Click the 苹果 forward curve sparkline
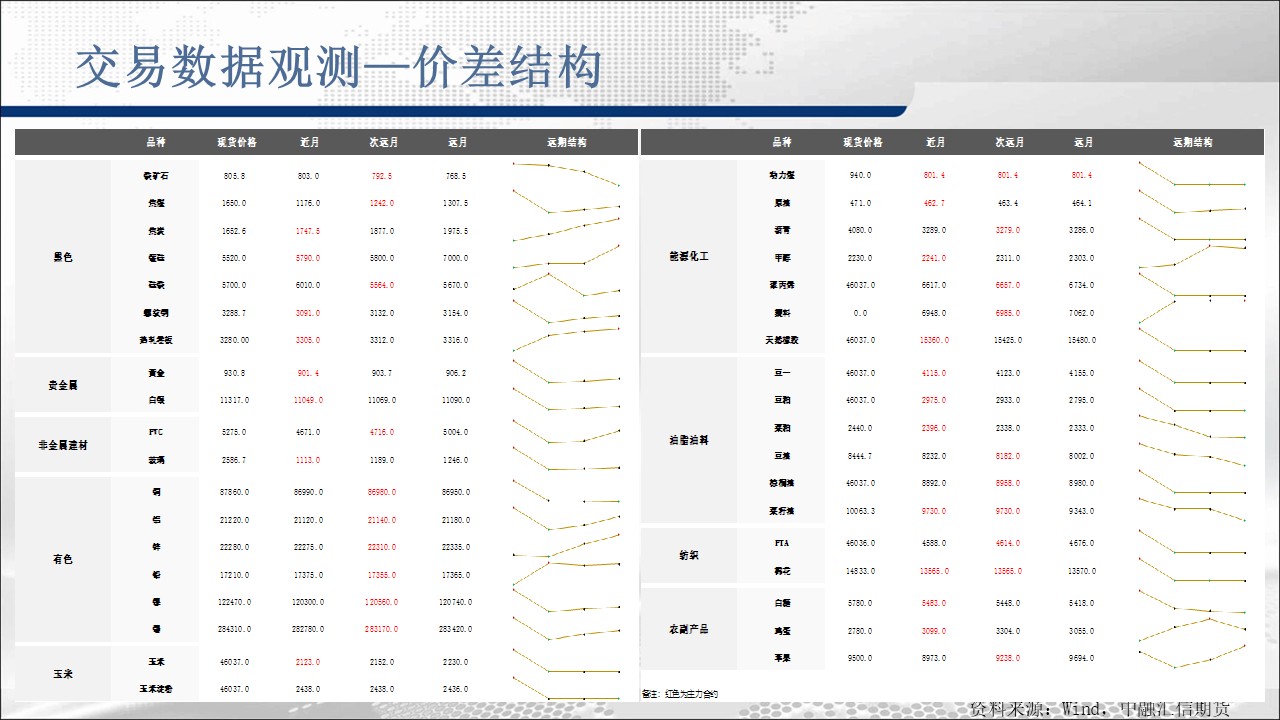This screenshot has width=1280, height=720. (1192, 657)
